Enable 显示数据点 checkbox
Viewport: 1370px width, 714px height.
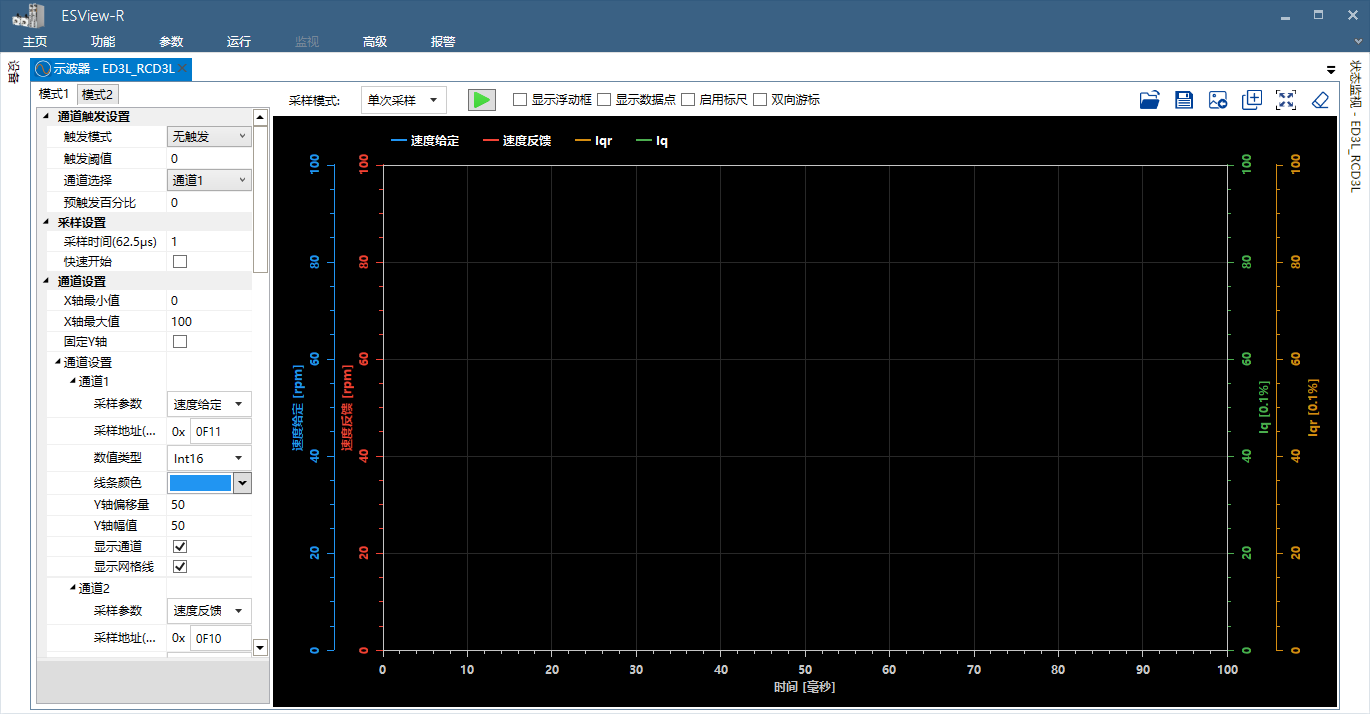pyautogui.click(x=603, y=100)
